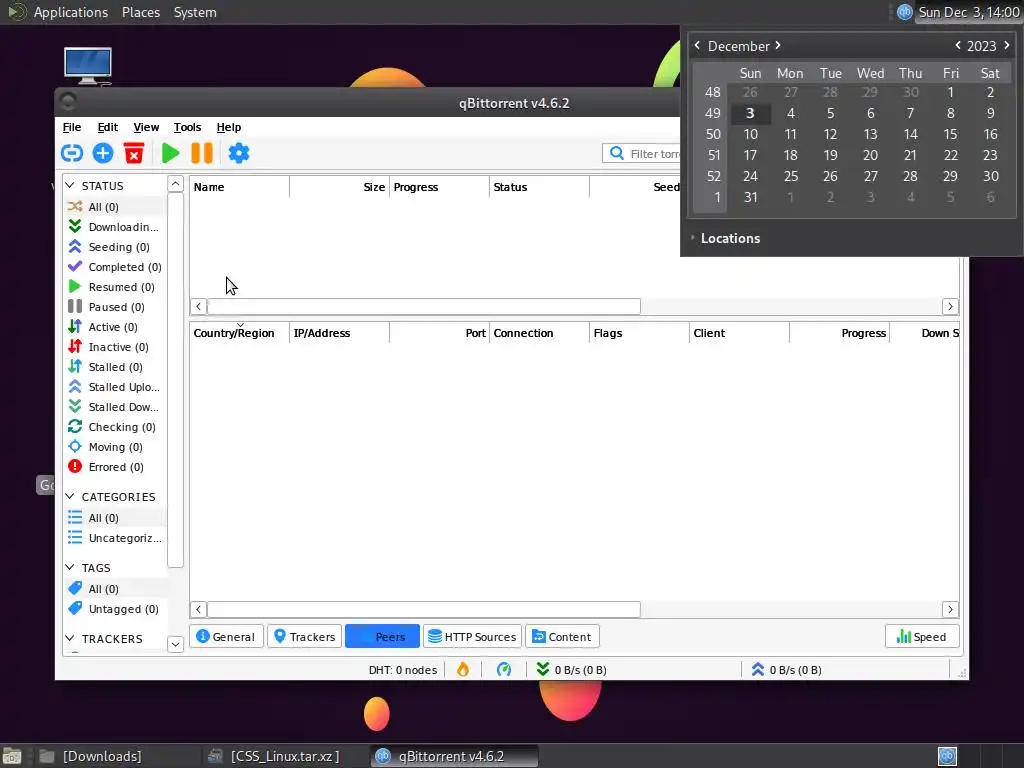This screenshot has height=768, width=1024.
Task: Select the Paused (0) filter
Action: coord(115,307)
